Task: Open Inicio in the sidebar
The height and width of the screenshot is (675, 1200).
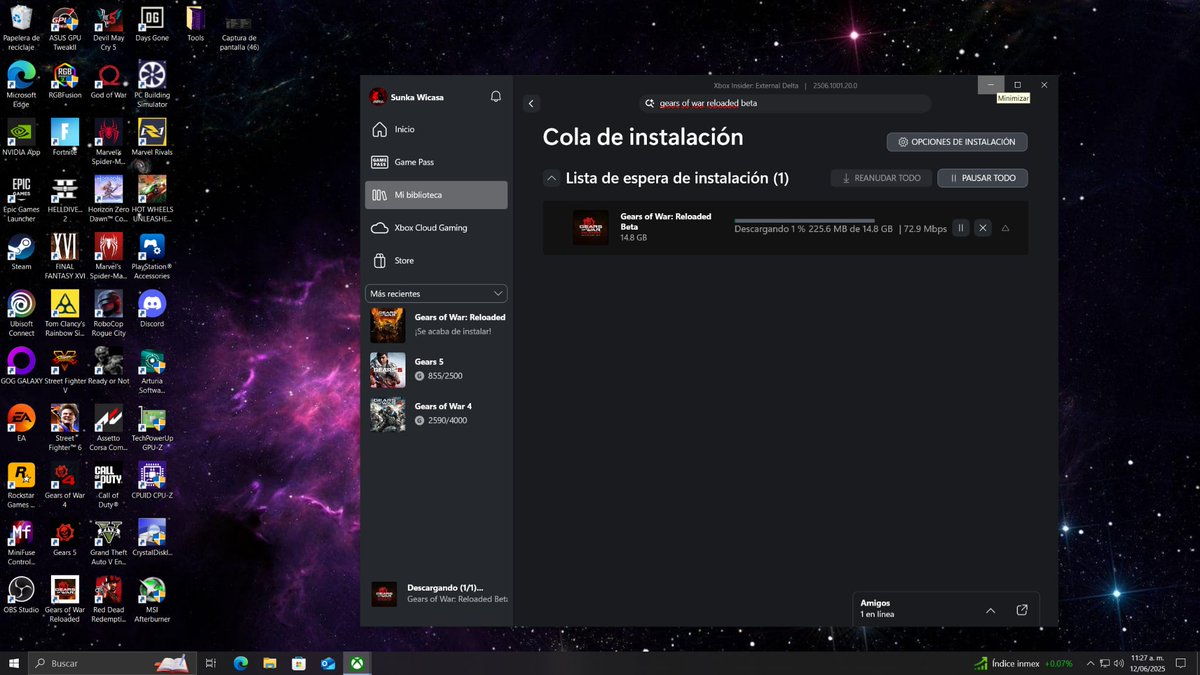Action: (436, 129)
